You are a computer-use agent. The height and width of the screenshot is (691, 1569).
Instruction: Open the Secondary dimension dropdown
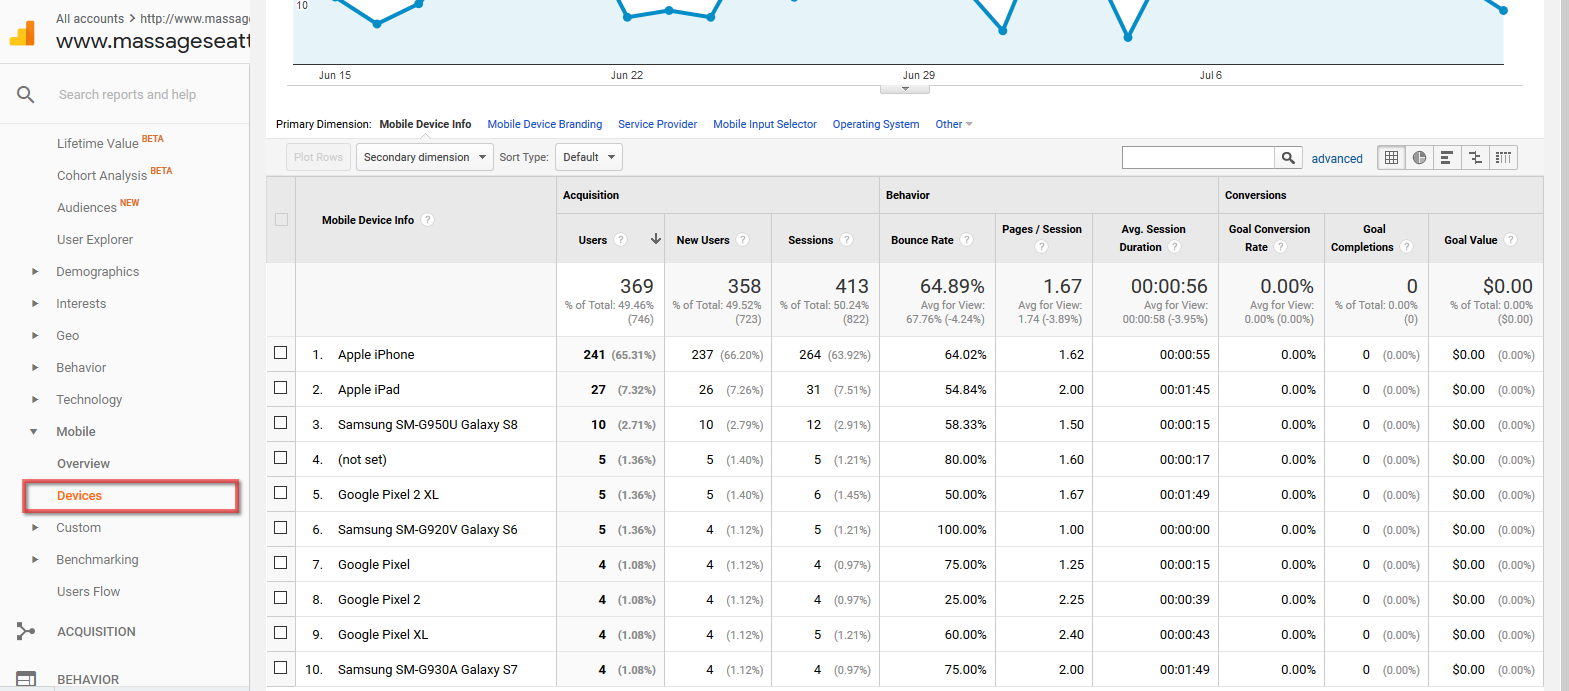point(425,157)
